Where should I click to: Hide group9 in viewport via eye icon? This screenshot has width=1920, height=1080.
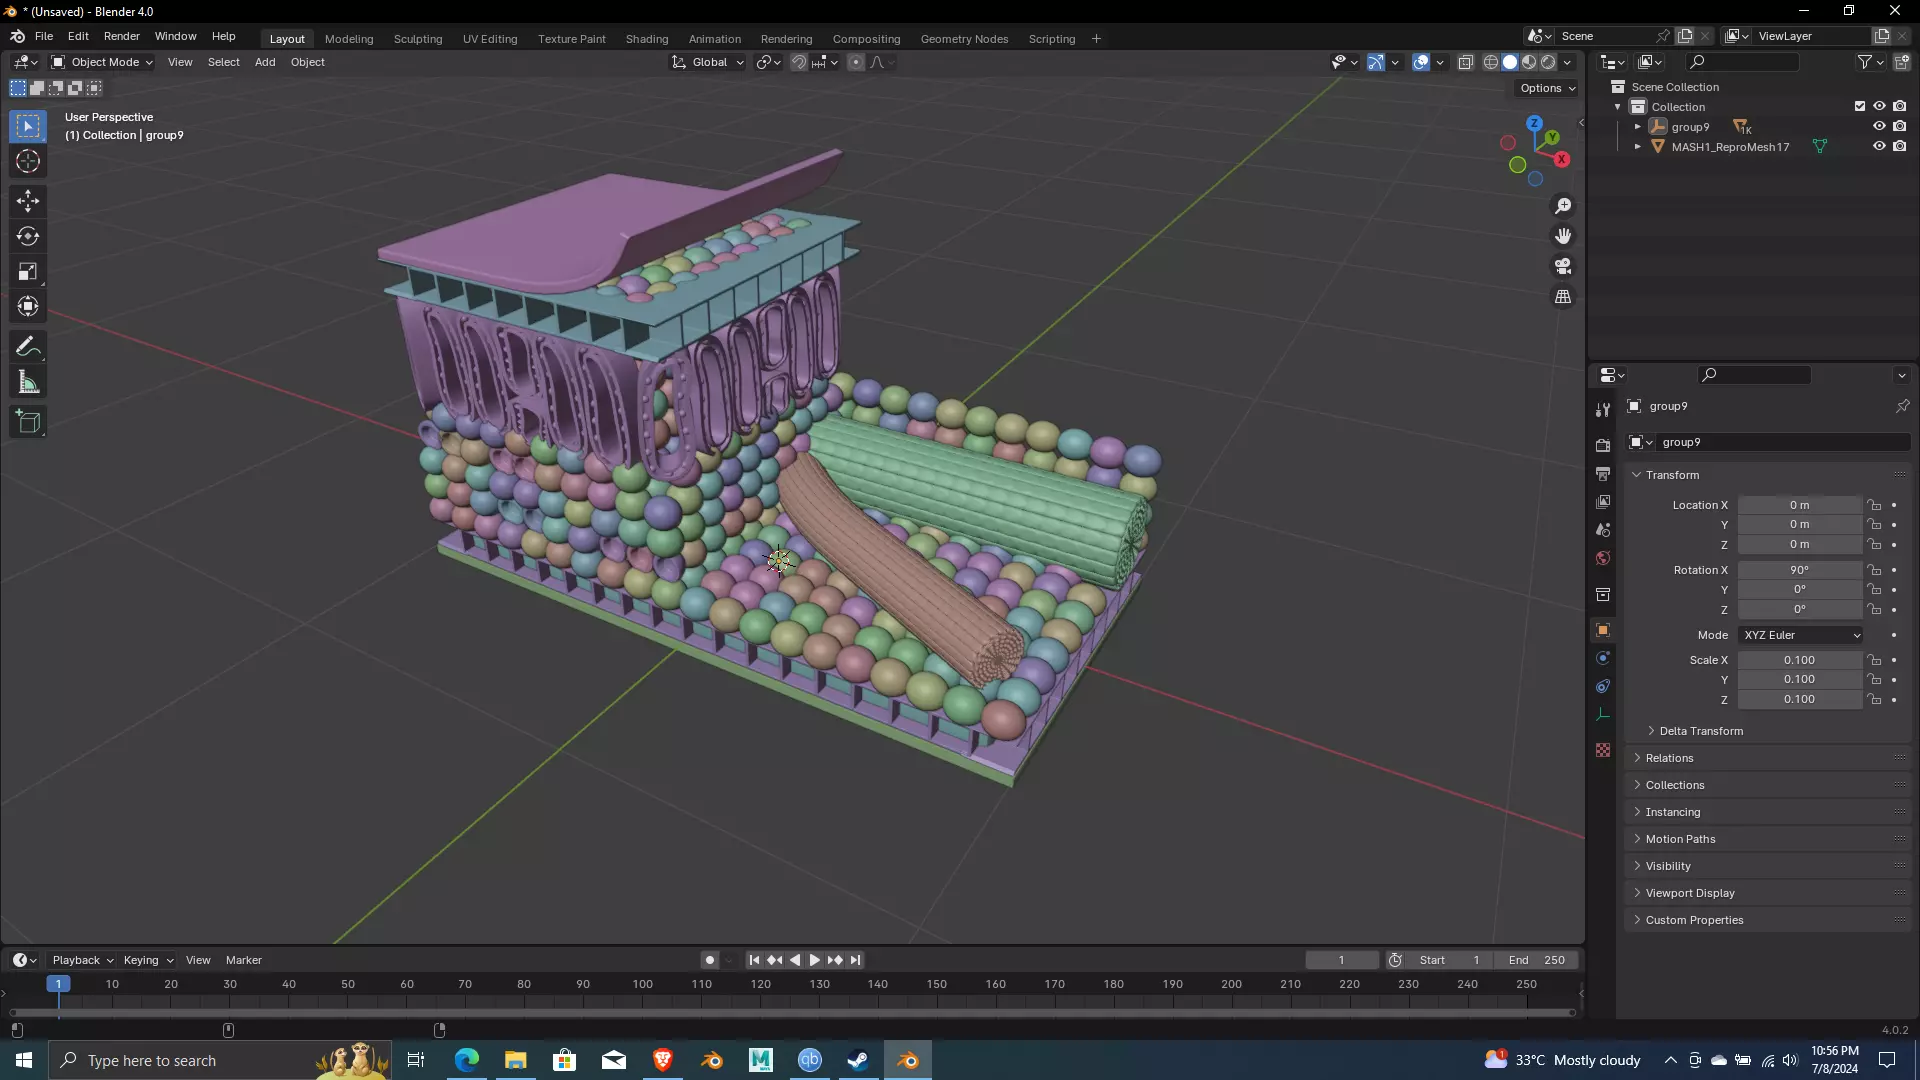[x=1879, y=127]
